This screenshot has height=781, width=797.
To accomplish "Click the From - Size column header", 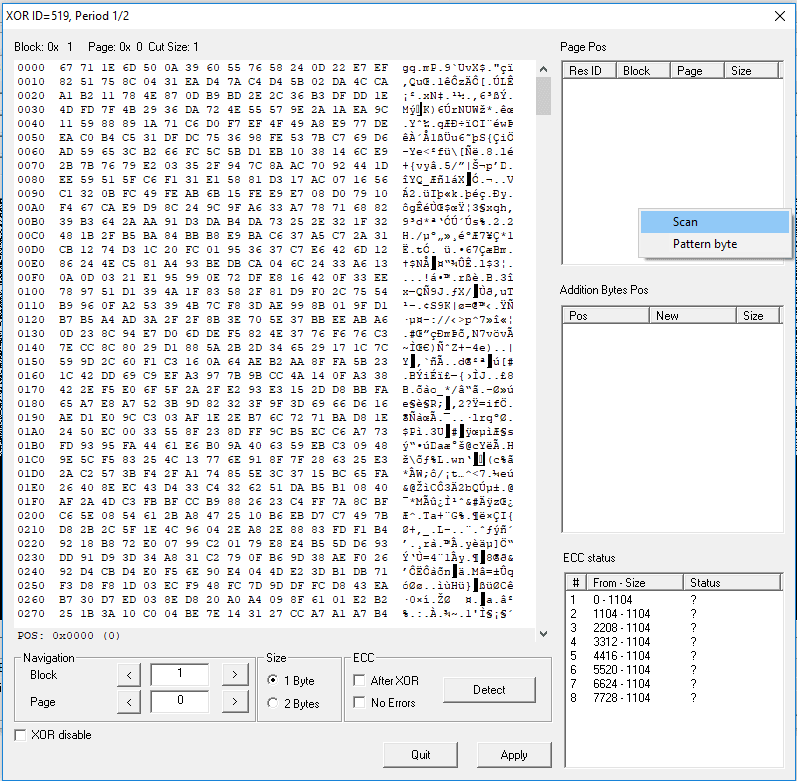I will pyautogui.click(x=635, y=582).
